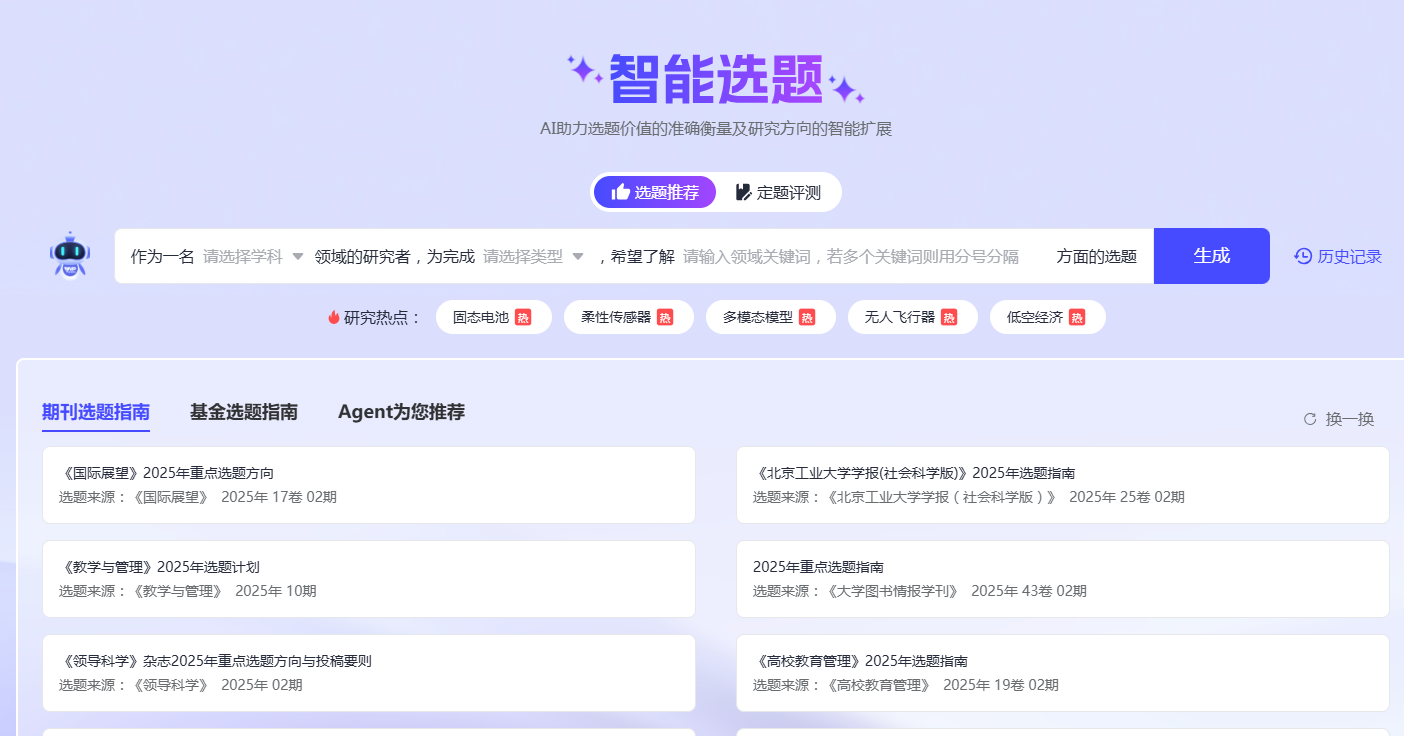This screenshot has height=736, width=1404.
Task: Switch to 选题推荐 mode
Action: pyautogui.click(x=655, y=192)
